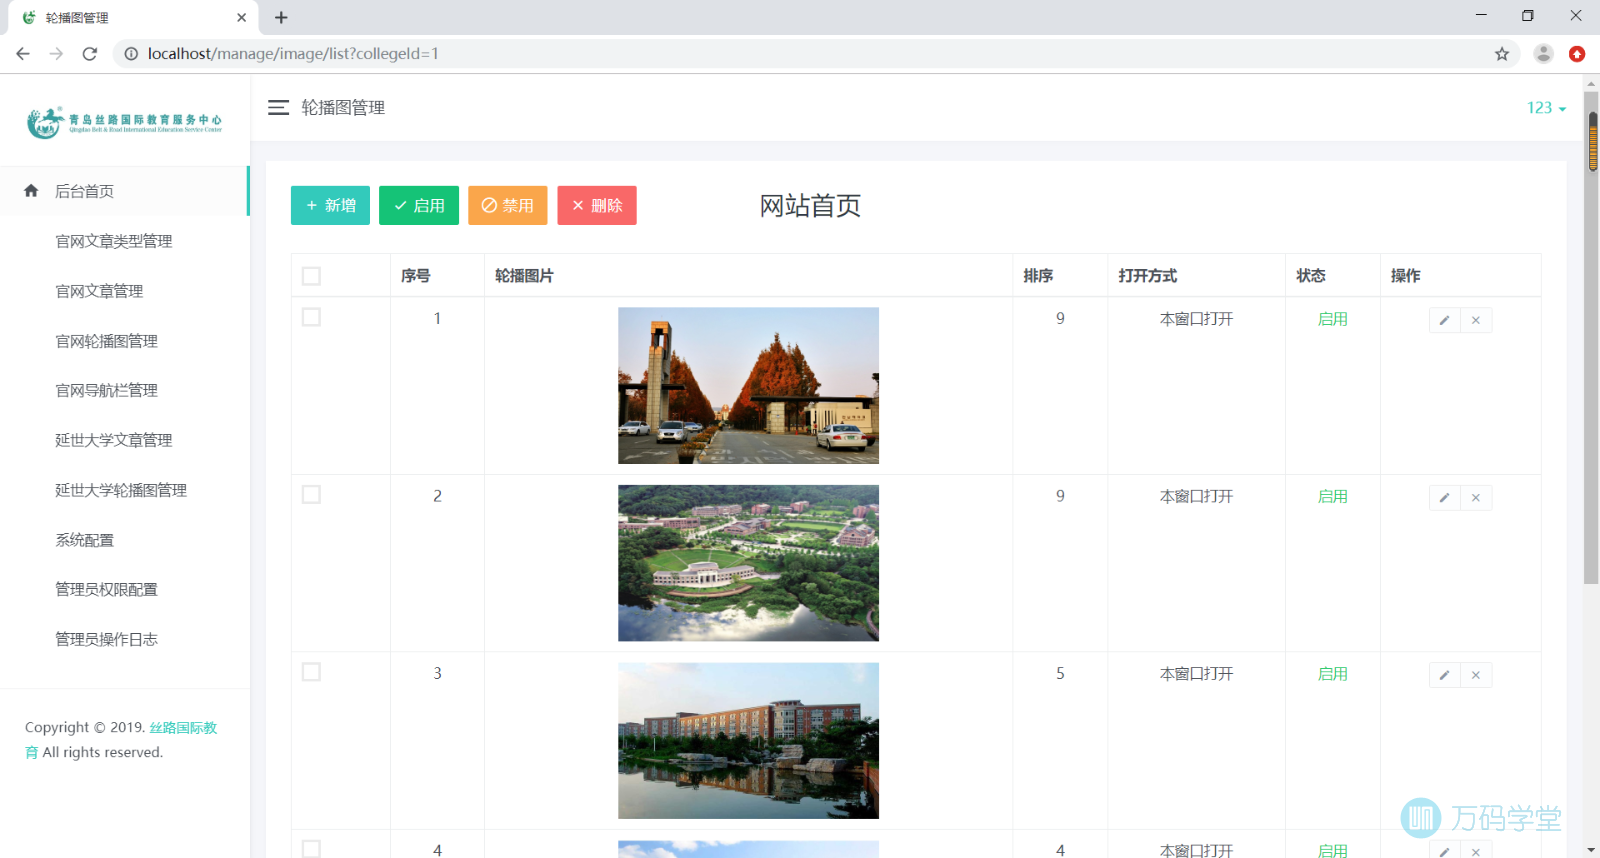Open 官网导航栏管理 menu item
Viewport: 1600px width, 858px height.
tap(106, 390)
